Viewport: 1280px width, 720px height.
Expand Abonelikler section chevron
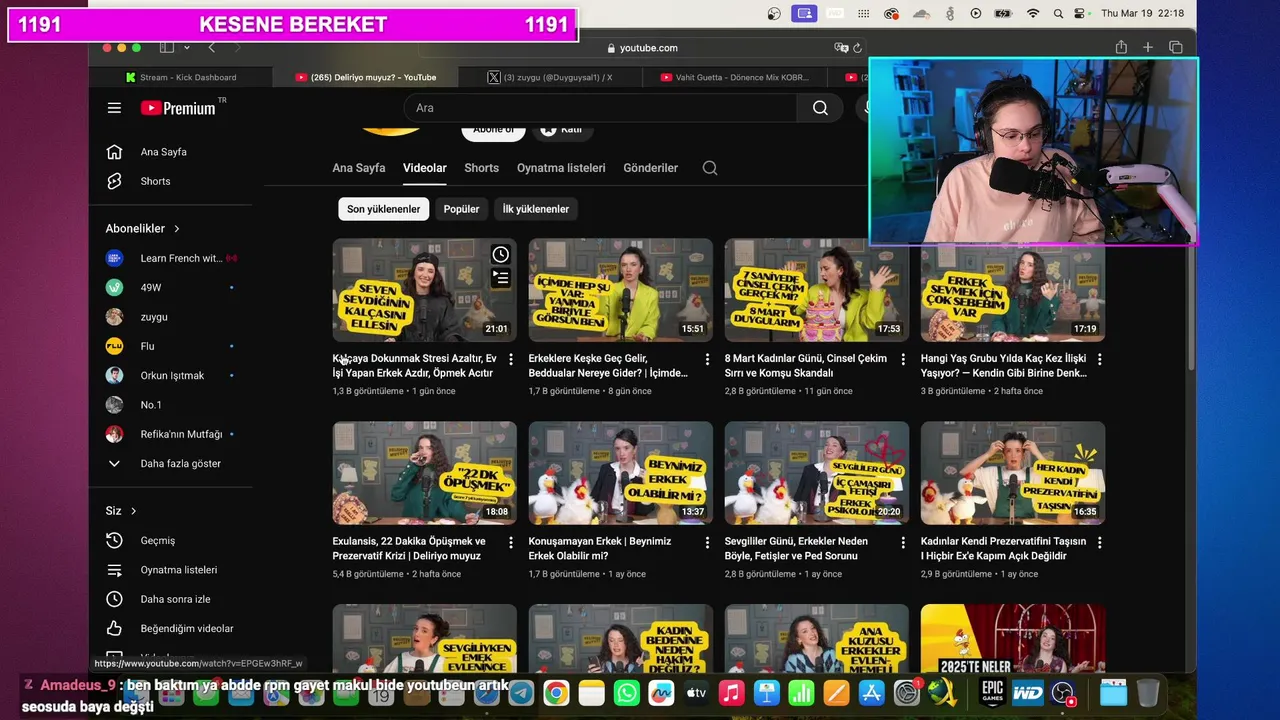tap(177, 229)
